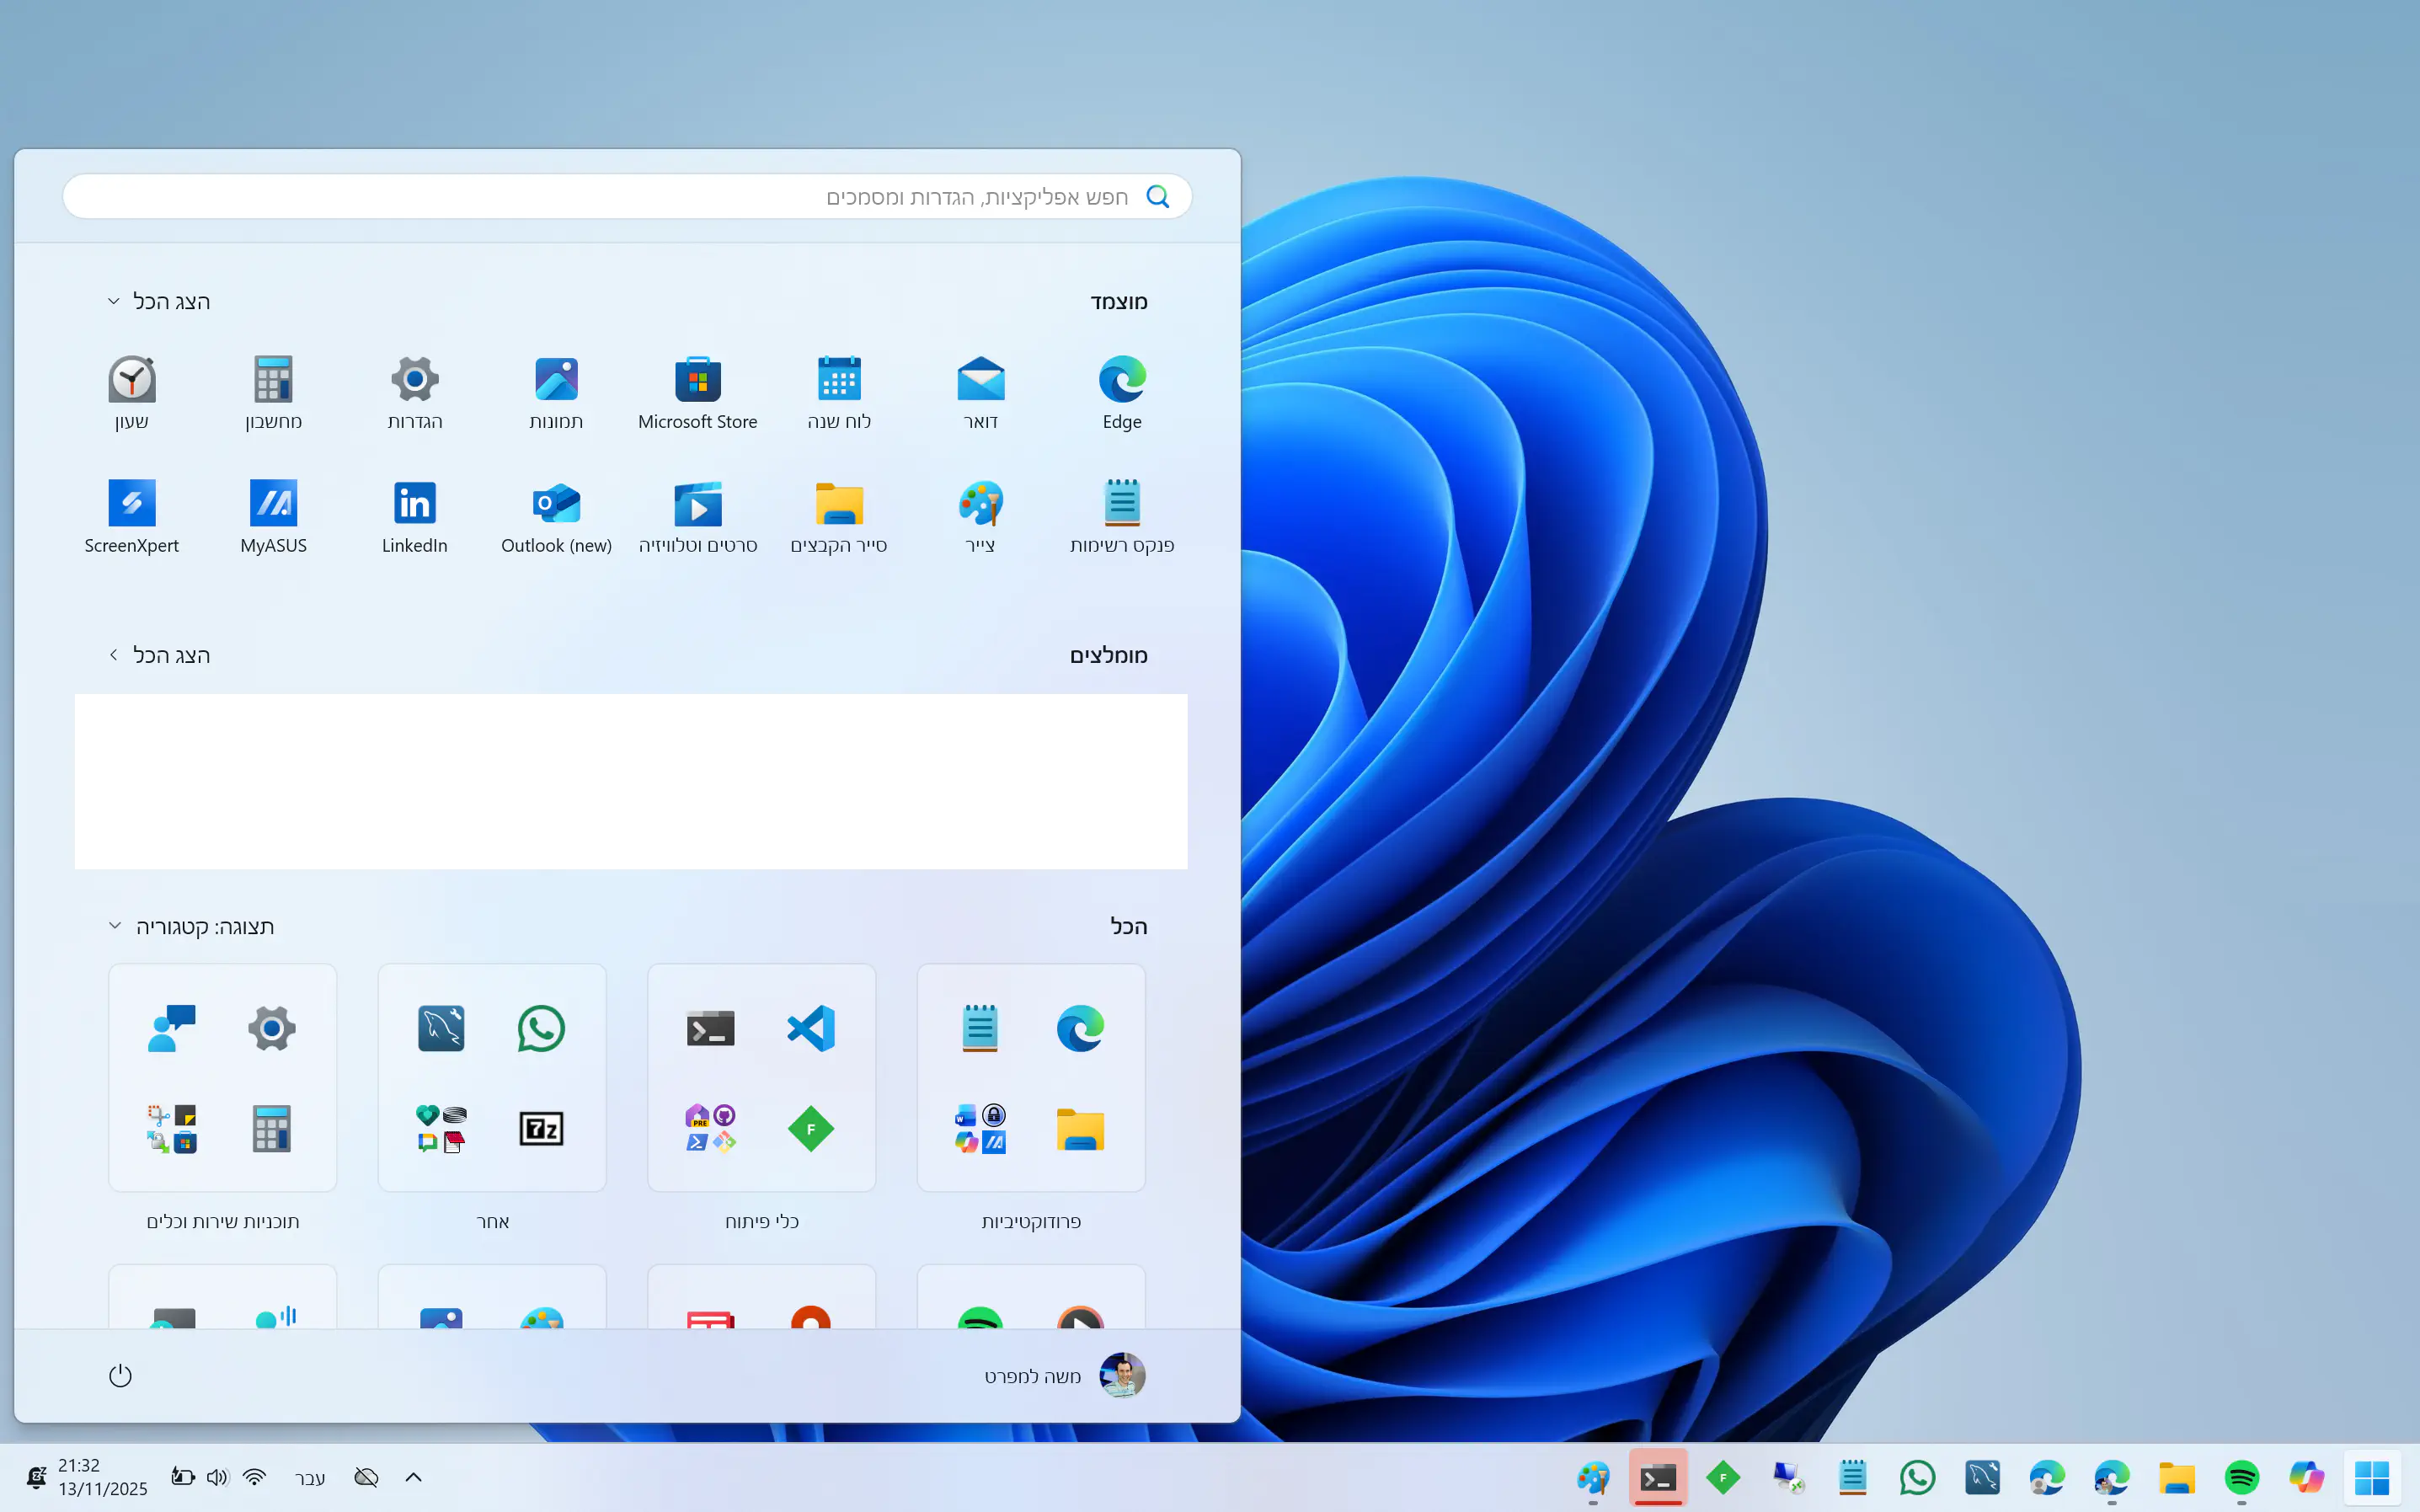Open WhatsApp in the Other category

point(541,1028)
